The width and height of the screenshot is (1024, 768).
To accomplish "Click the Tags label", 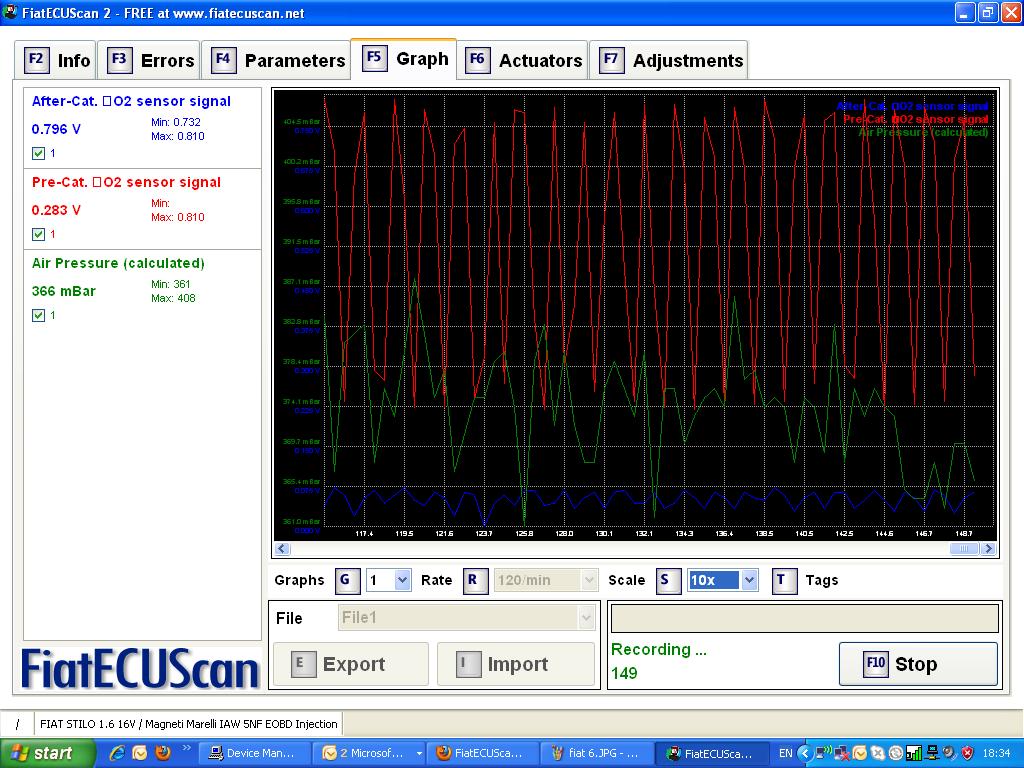I will coord(822,580).
